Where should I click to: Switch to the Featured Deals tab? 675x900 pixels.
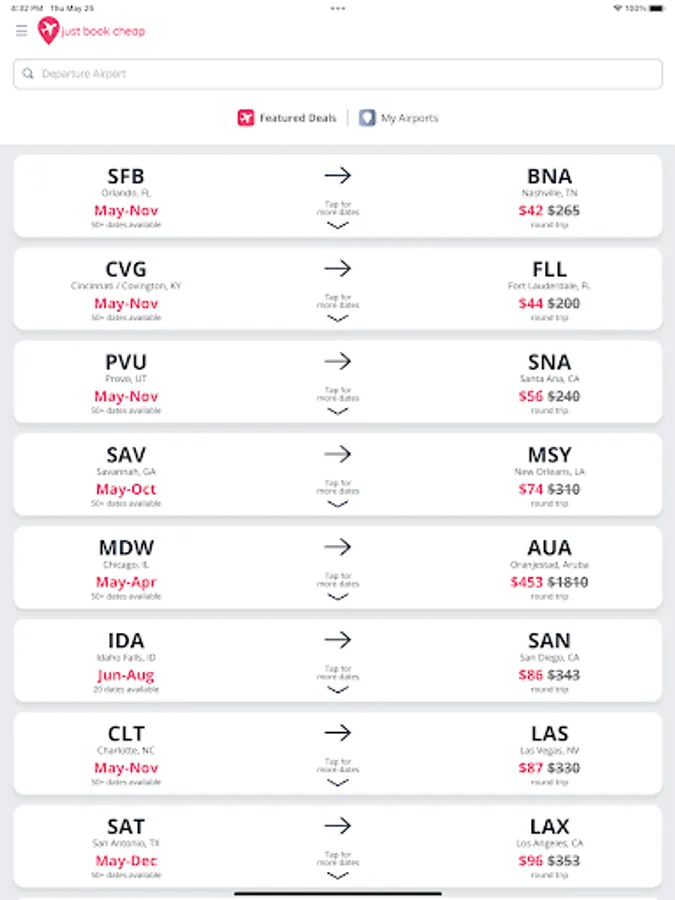(x=297, y=118)
